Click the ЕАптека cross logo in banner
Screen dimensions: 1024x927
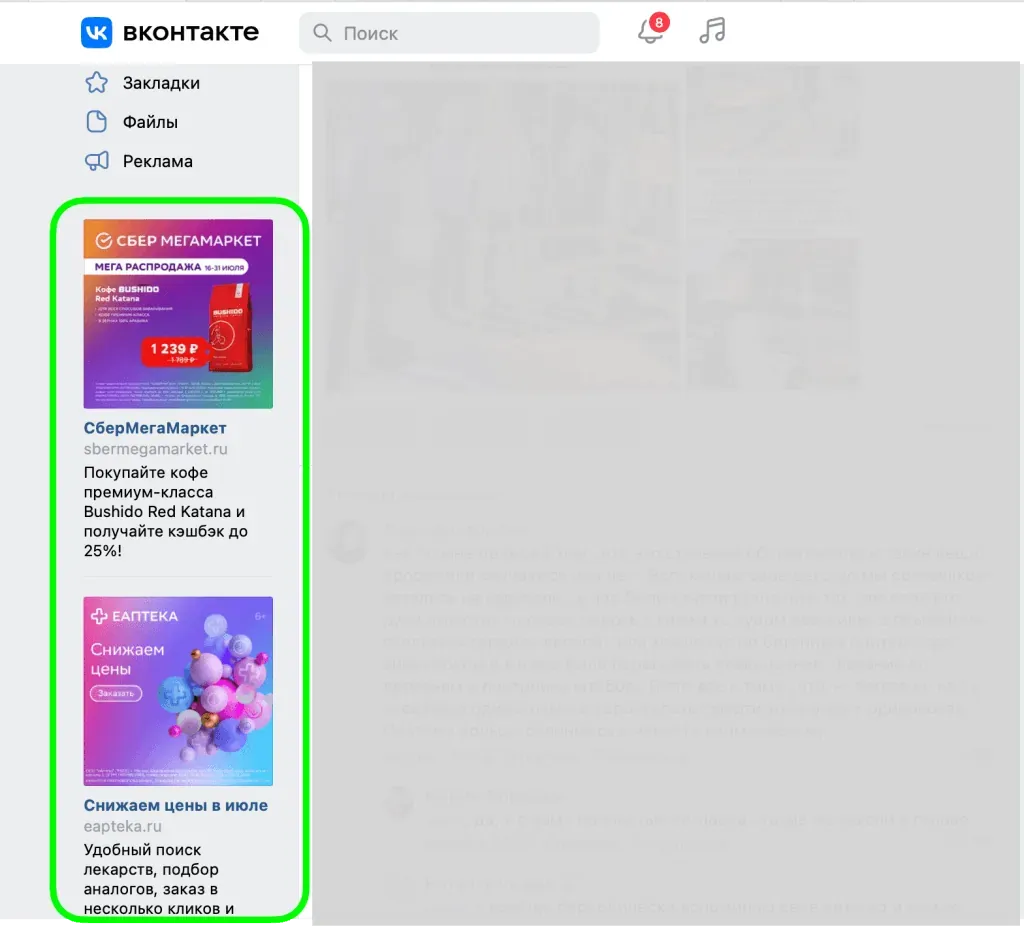(x=99, y=616)
